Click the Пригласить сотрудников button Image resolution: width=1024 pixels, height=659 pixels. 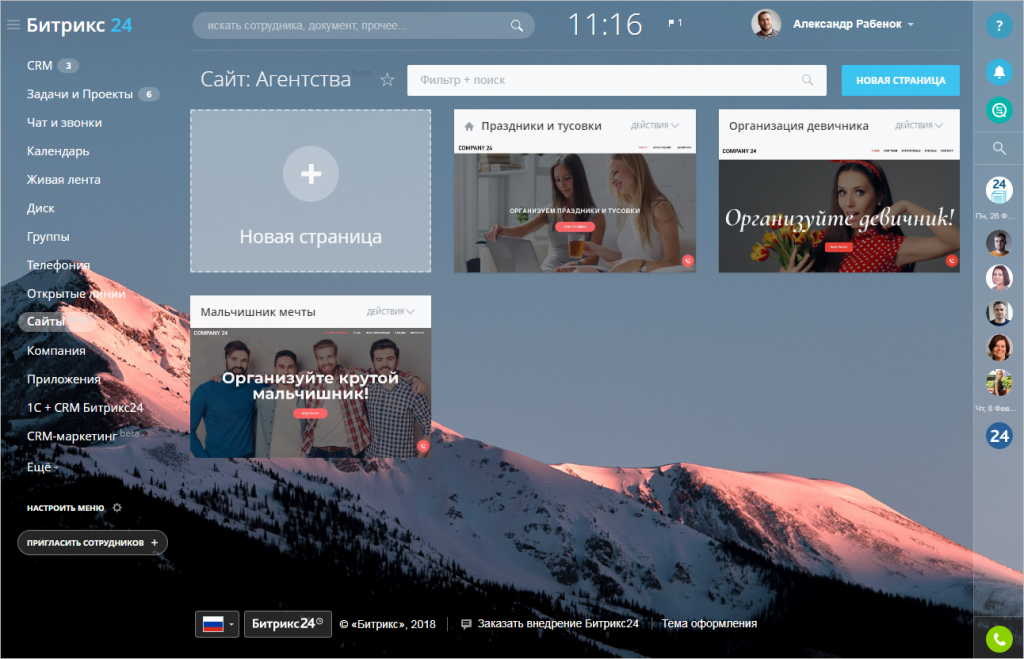click(x=92, y=542)
